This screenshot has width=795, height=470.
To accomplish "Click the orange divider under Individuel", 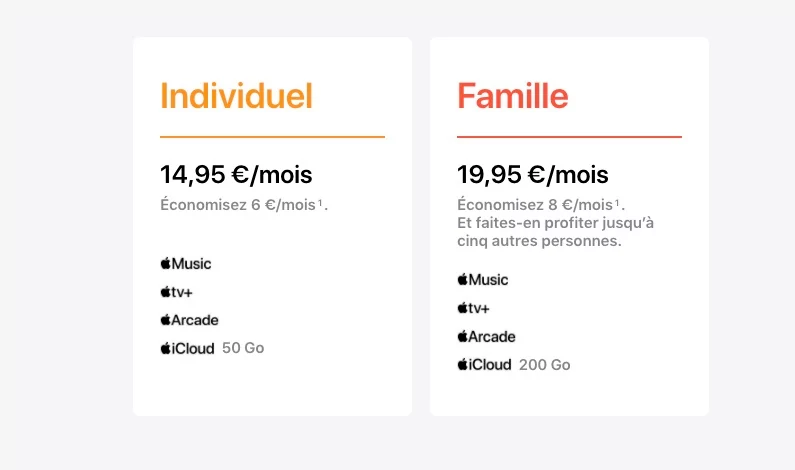I will tap(272, 137).
